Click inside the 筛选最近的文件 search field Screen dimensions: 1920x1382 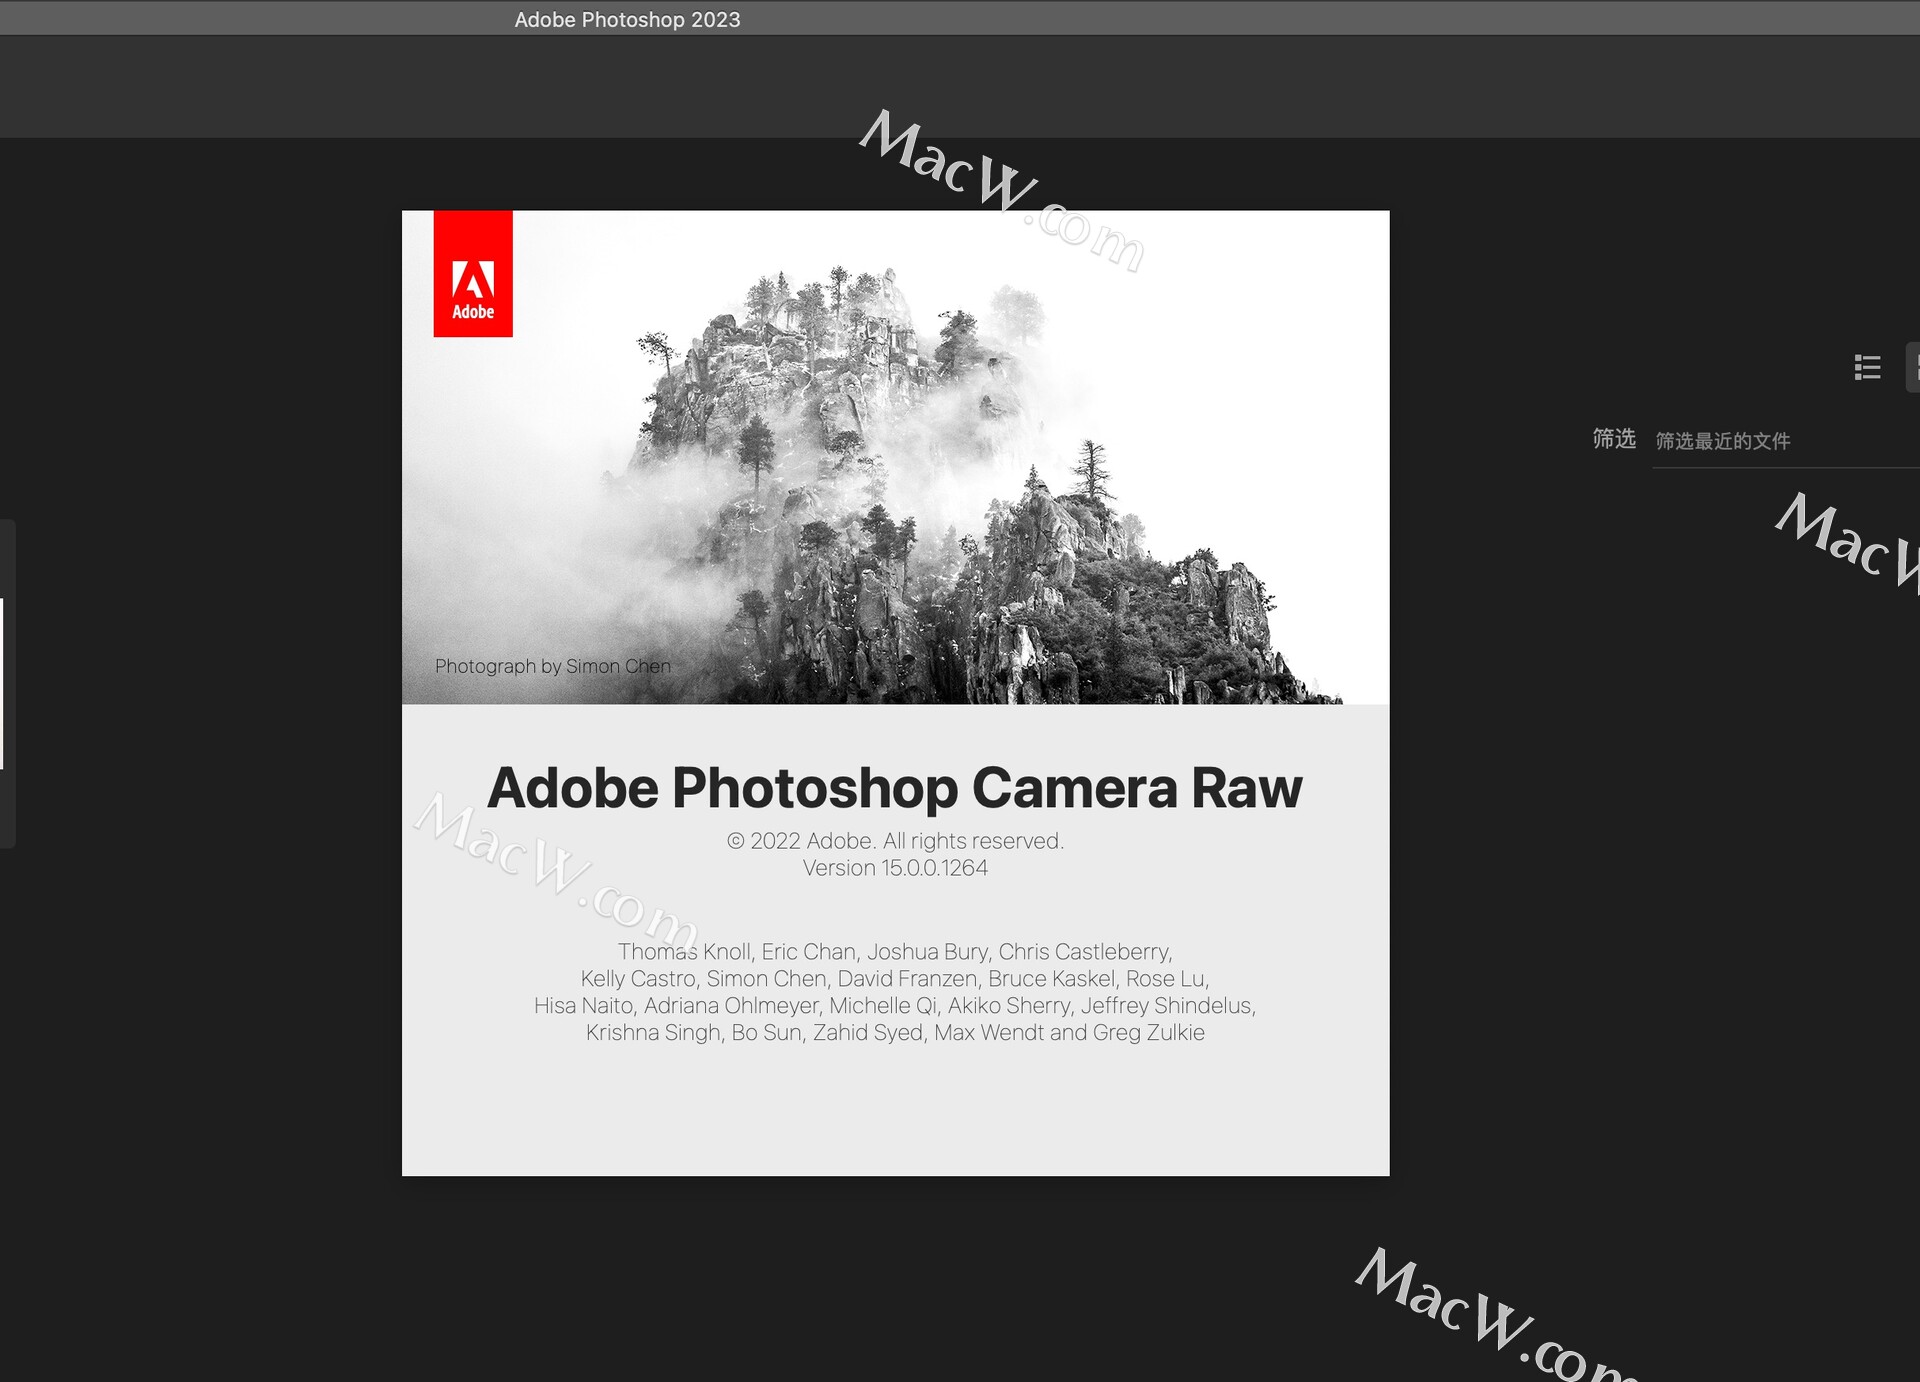[1780, 441]
